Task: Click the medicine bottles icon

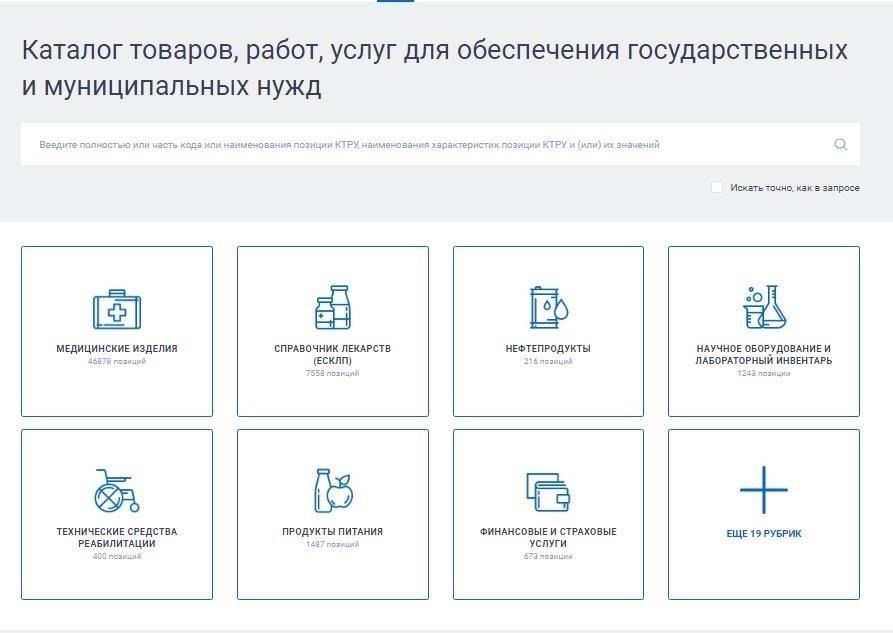Action: [333, 308]
